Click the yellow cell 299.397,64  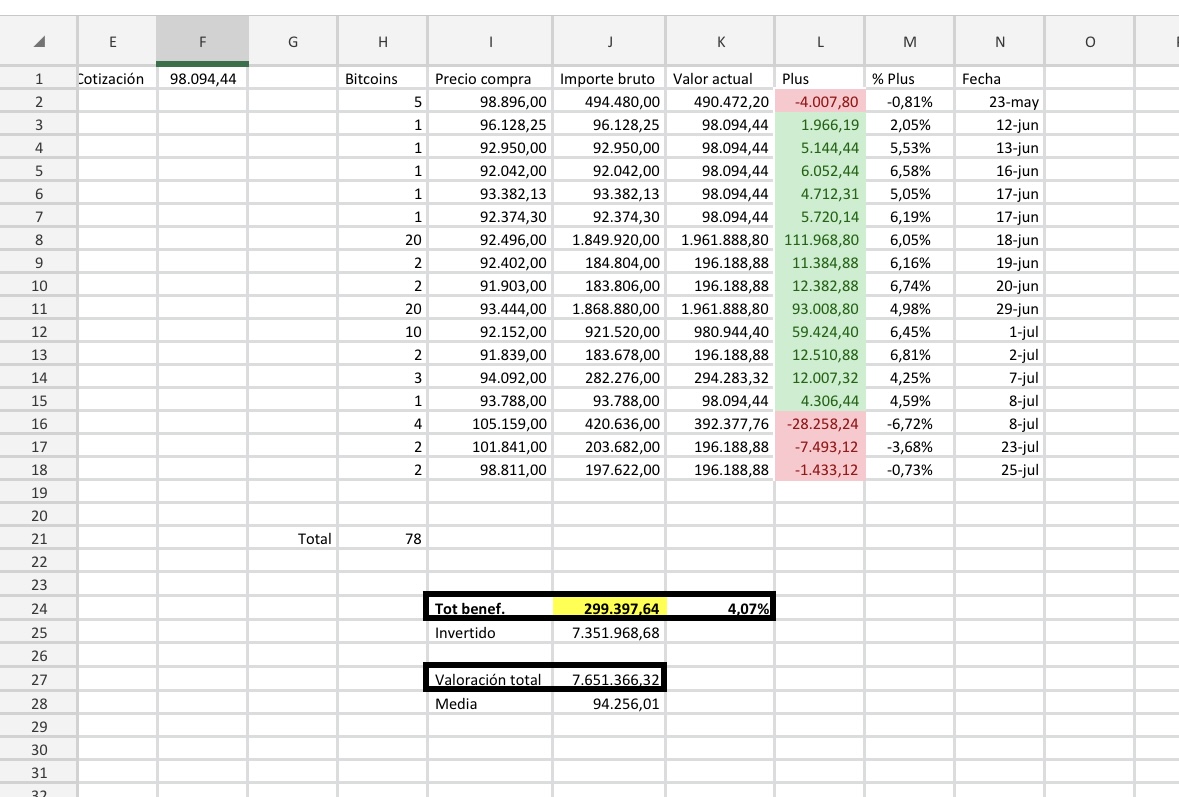pyautogui.click(x=610, y=608)
